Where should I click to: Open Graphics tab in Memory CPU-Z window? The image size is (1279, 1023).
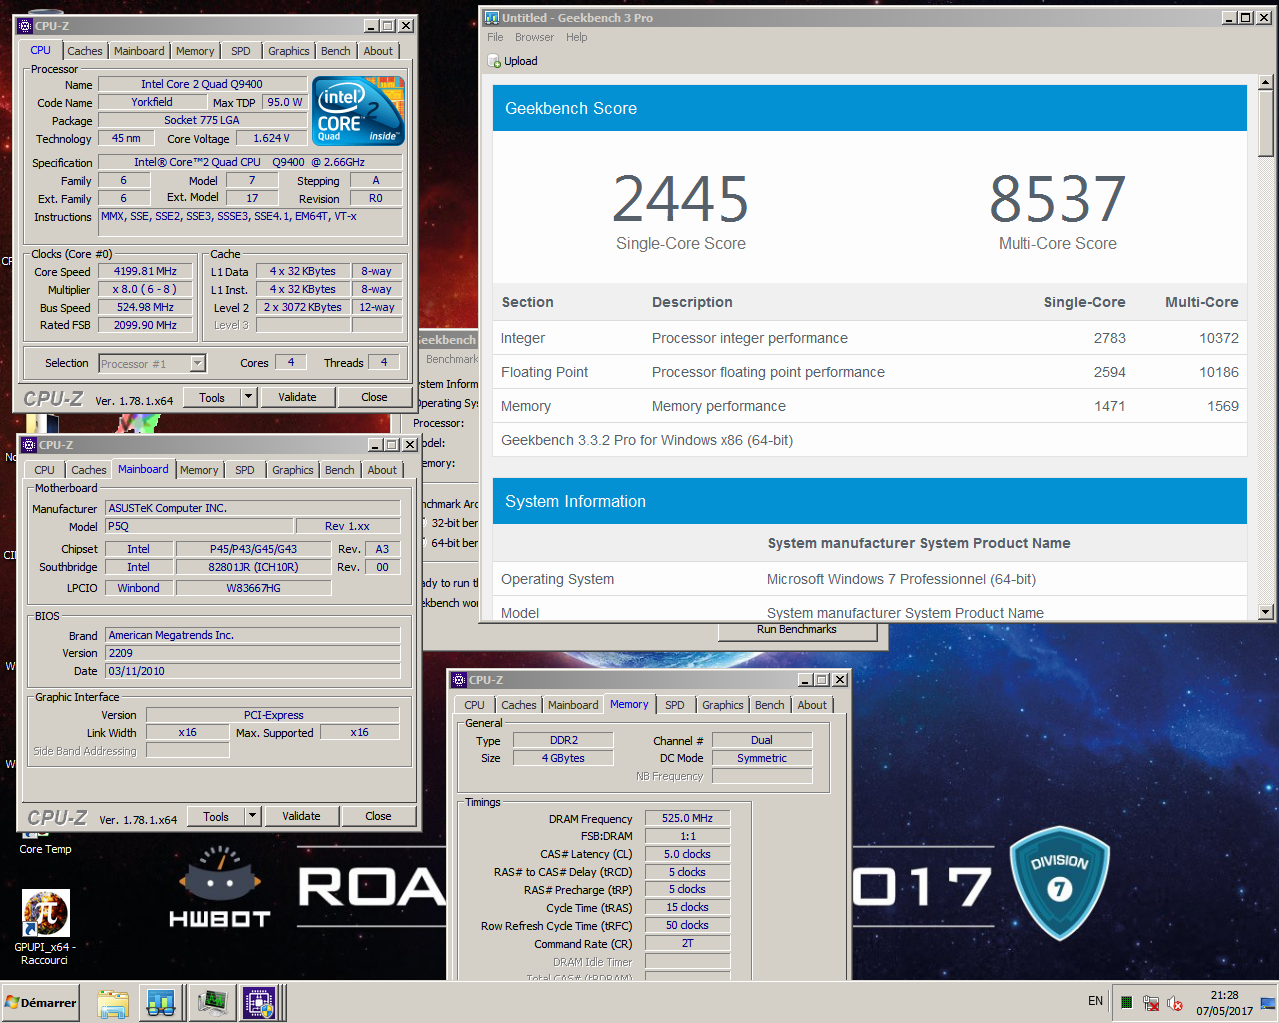point(723,705)
